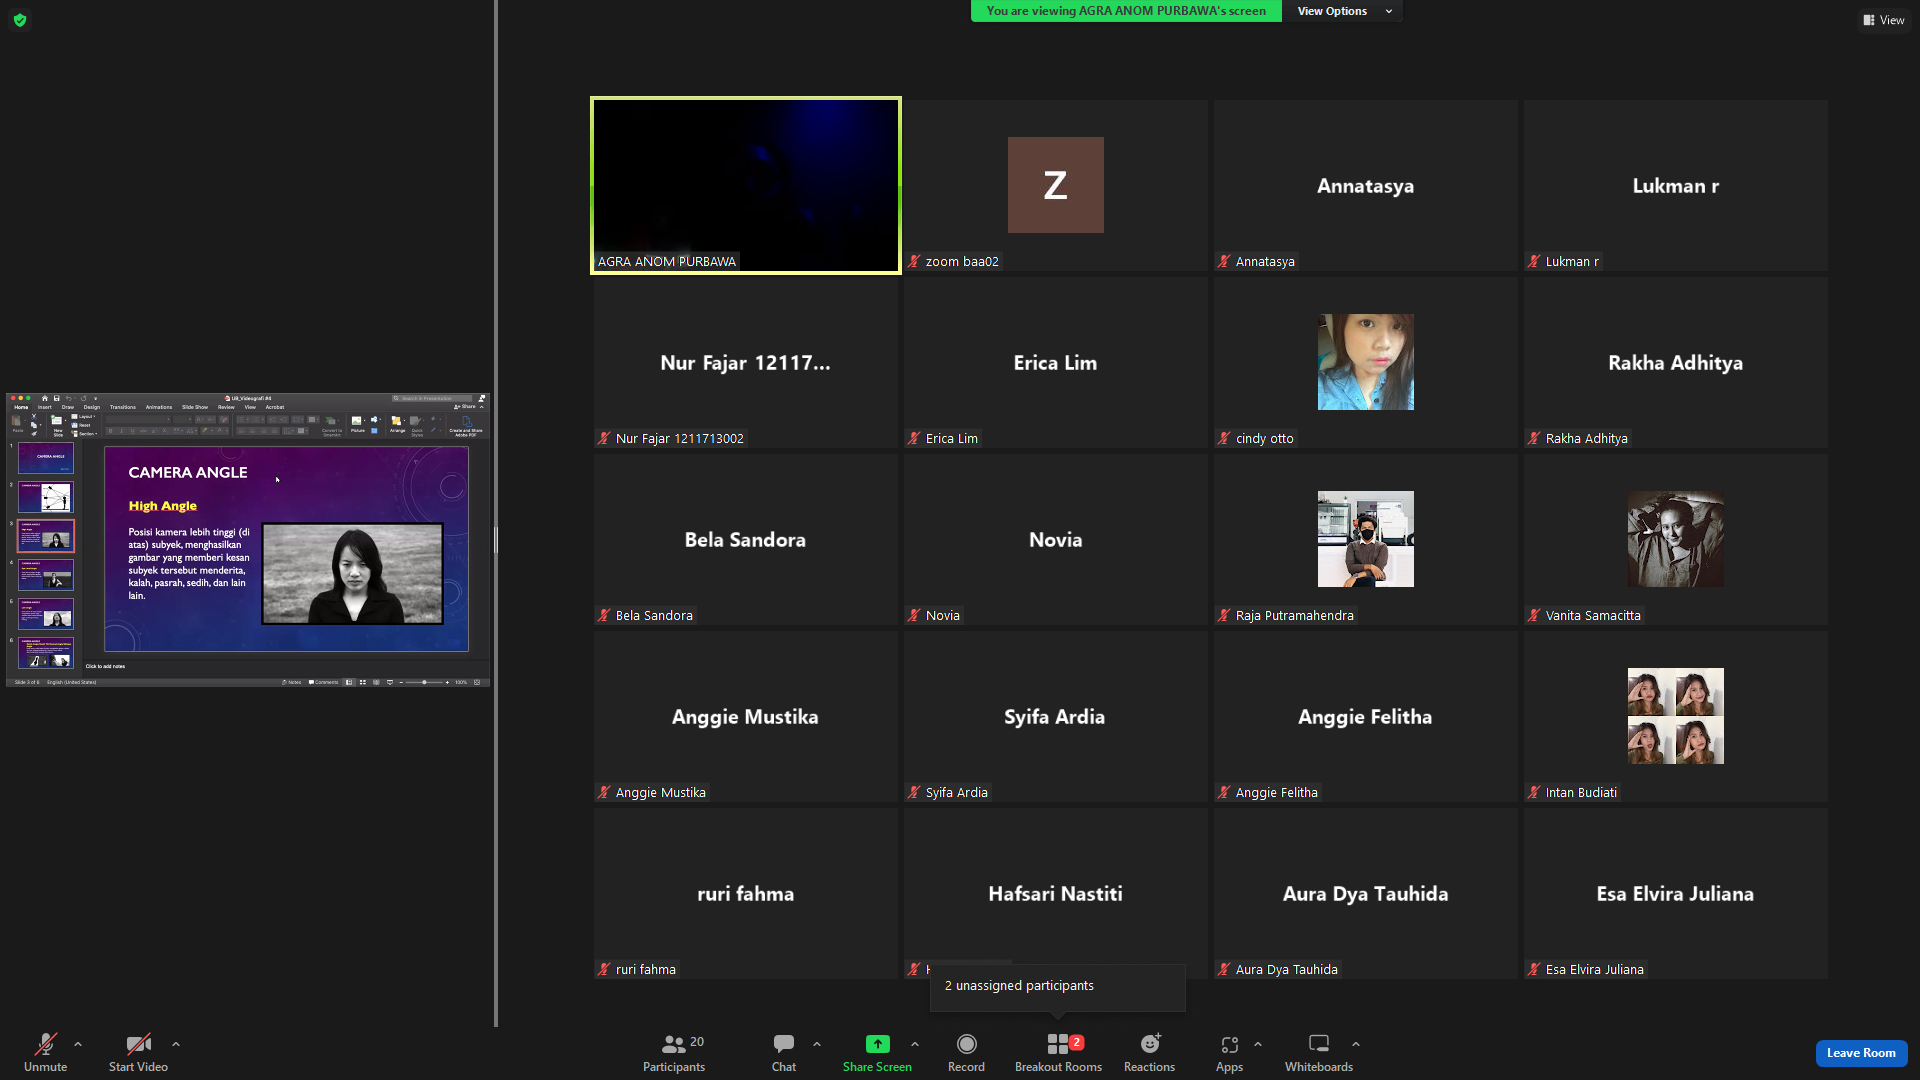Open the View Options dropdown
Screen dimensions: 1920x1080
coord(1343,11)
